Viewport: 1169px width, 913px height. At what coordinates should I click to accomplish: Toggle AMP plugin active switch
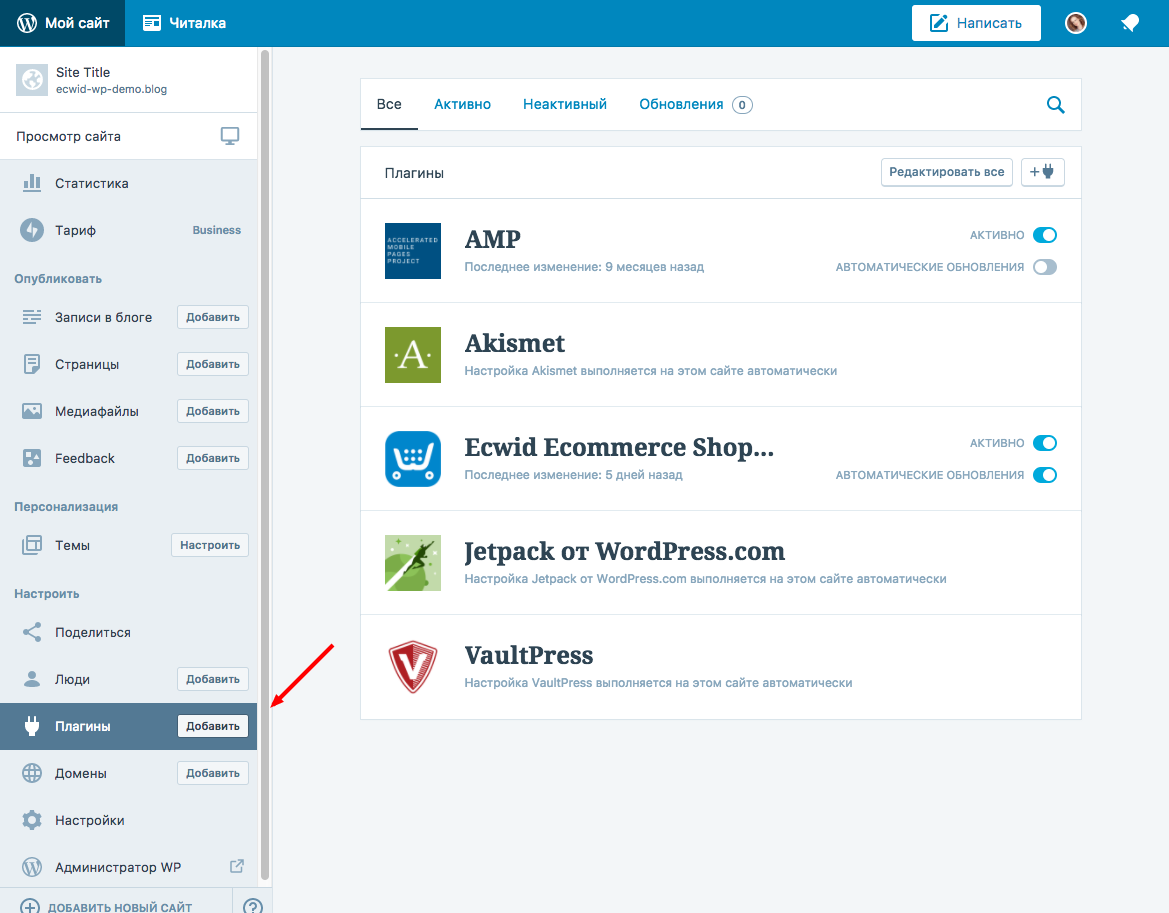click(1044, 235)
